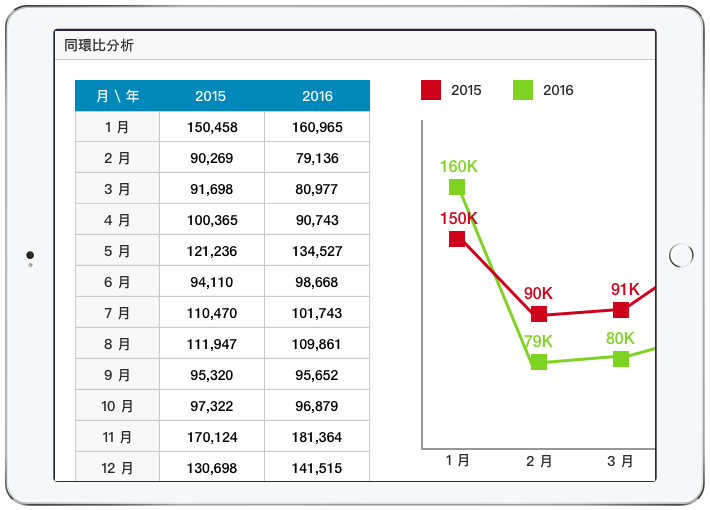Click the 134,527 cell for May 2016

(x=317, y=251)
